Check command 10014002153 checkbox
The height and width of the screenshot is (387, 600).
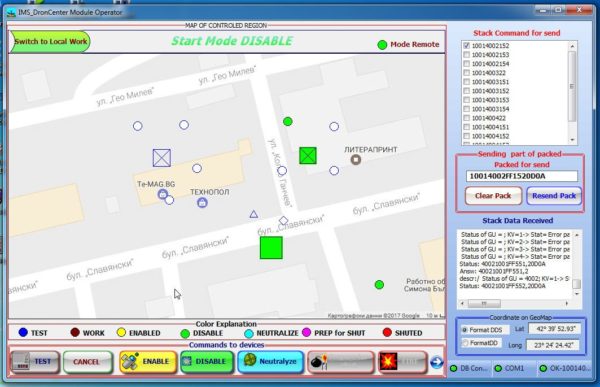click(x=466, y=55)
